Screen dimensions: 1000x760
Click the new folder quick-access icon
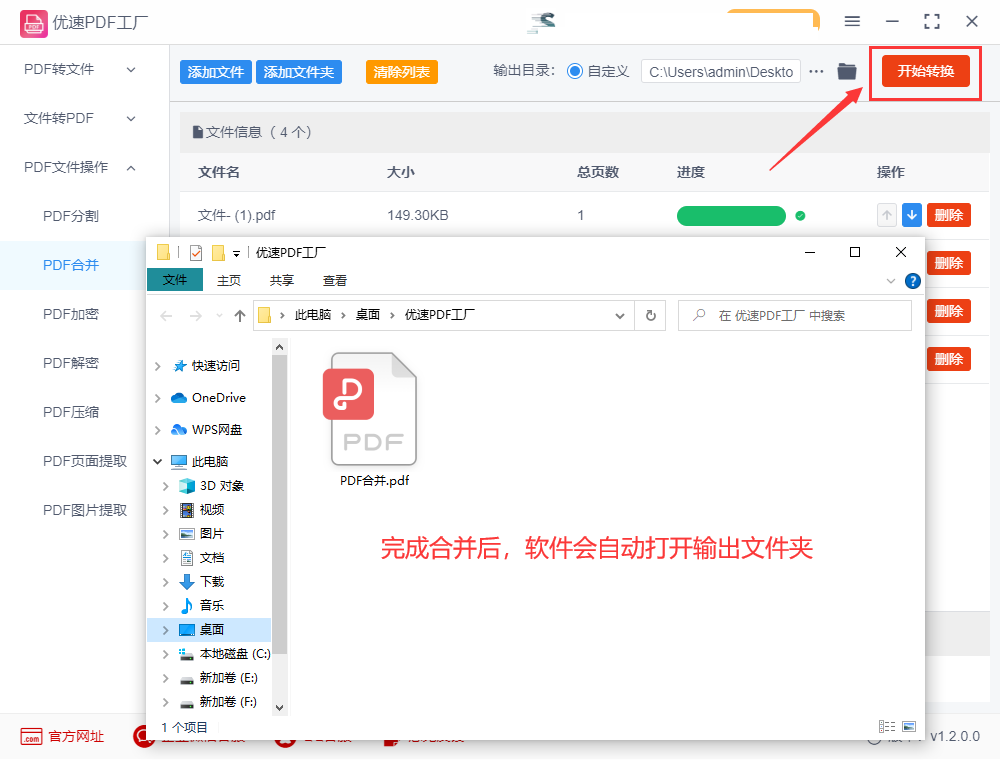218,253
